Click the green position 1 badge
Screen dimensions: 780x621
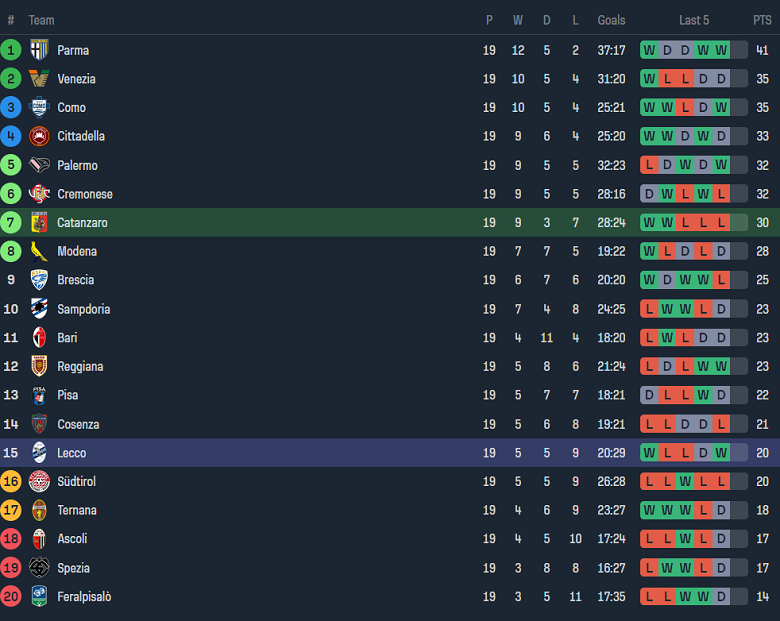pyautogui.click(x=11, y=50)
